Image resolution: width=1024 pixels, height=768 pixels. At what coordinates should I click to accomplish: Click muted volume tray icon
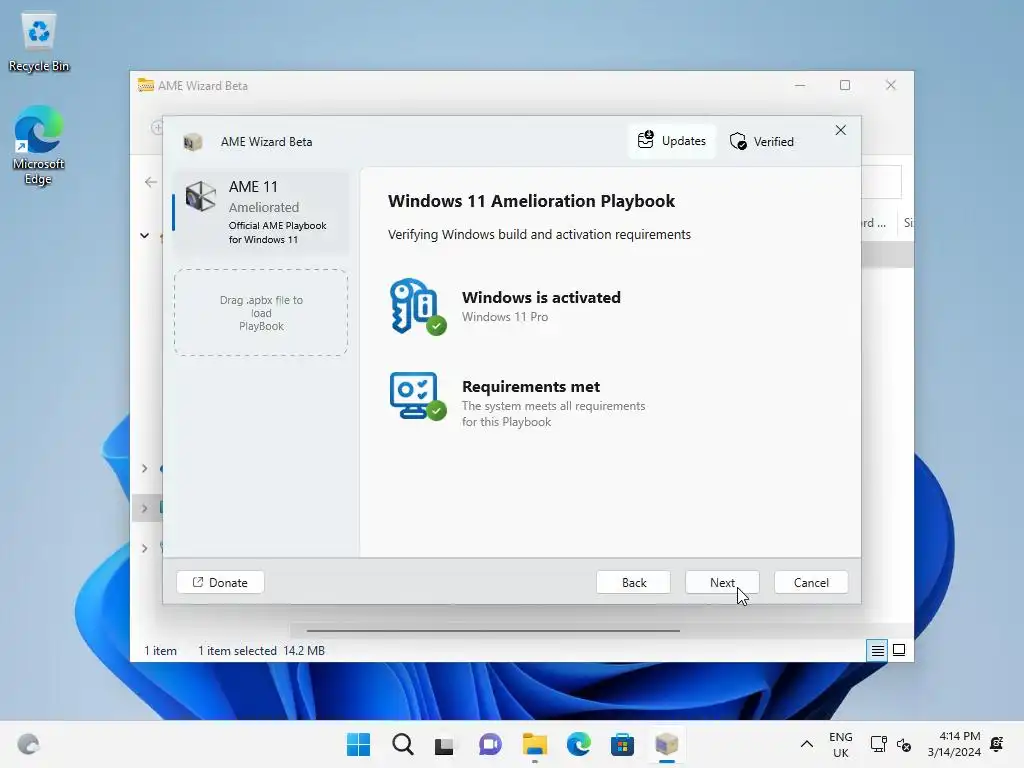[x=904, y=744]
